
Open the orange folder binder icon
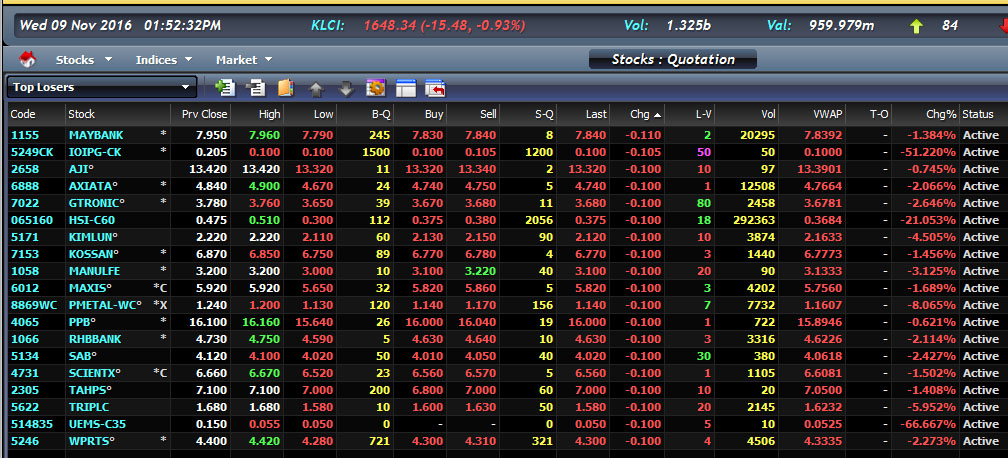(x=285, y=87)
